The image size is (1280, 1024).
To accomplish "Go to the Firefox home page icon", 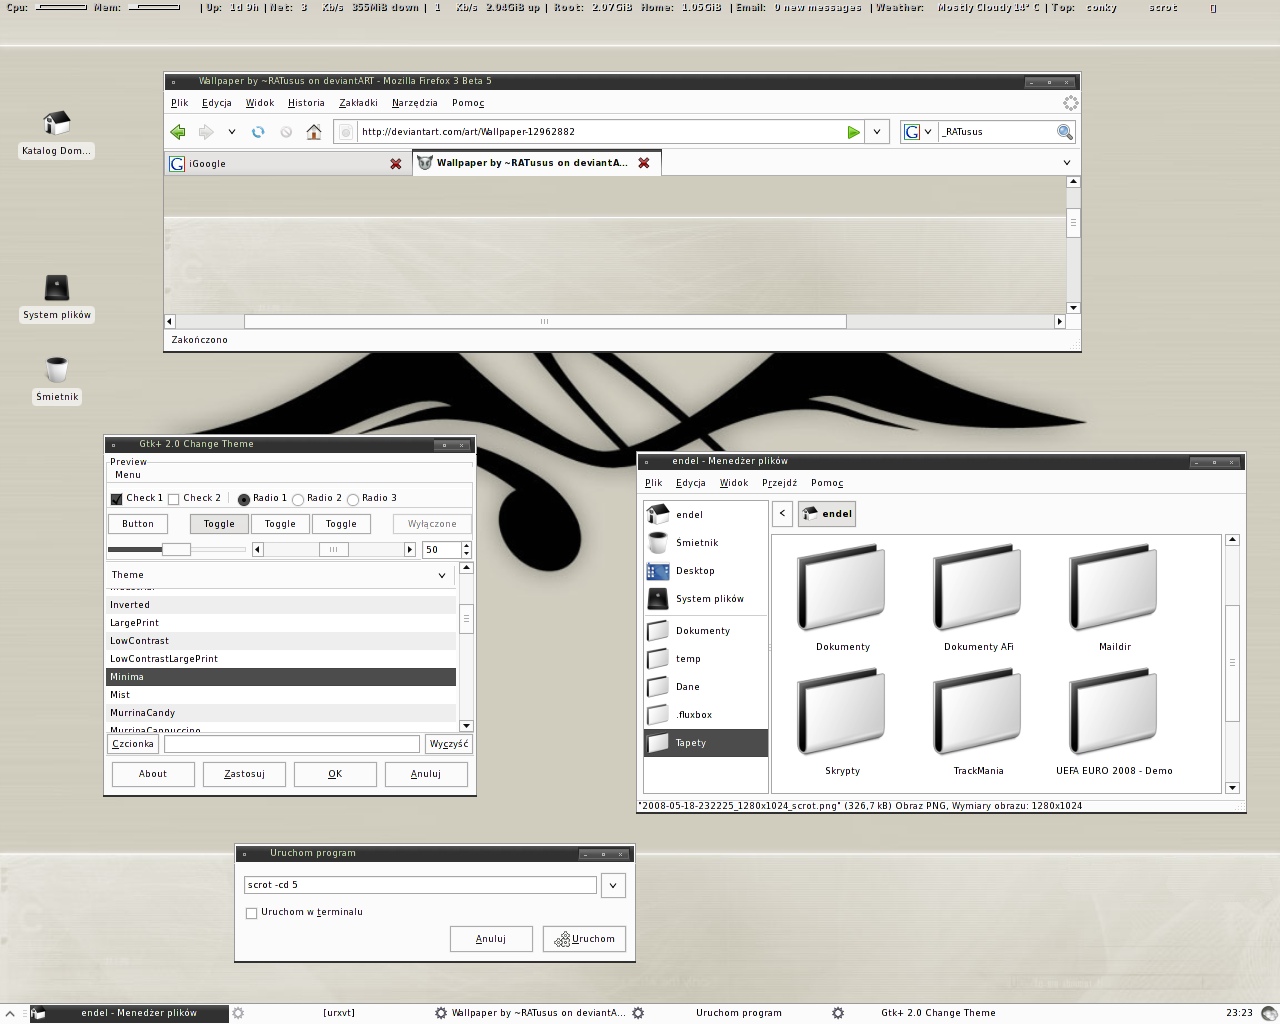I will [314, 132].
